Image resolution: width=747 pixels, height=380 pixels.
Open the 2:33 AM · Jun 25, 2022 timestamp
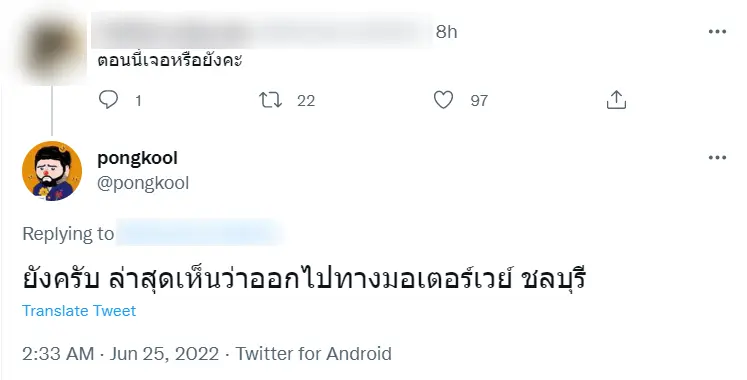(x=121, y=354)
